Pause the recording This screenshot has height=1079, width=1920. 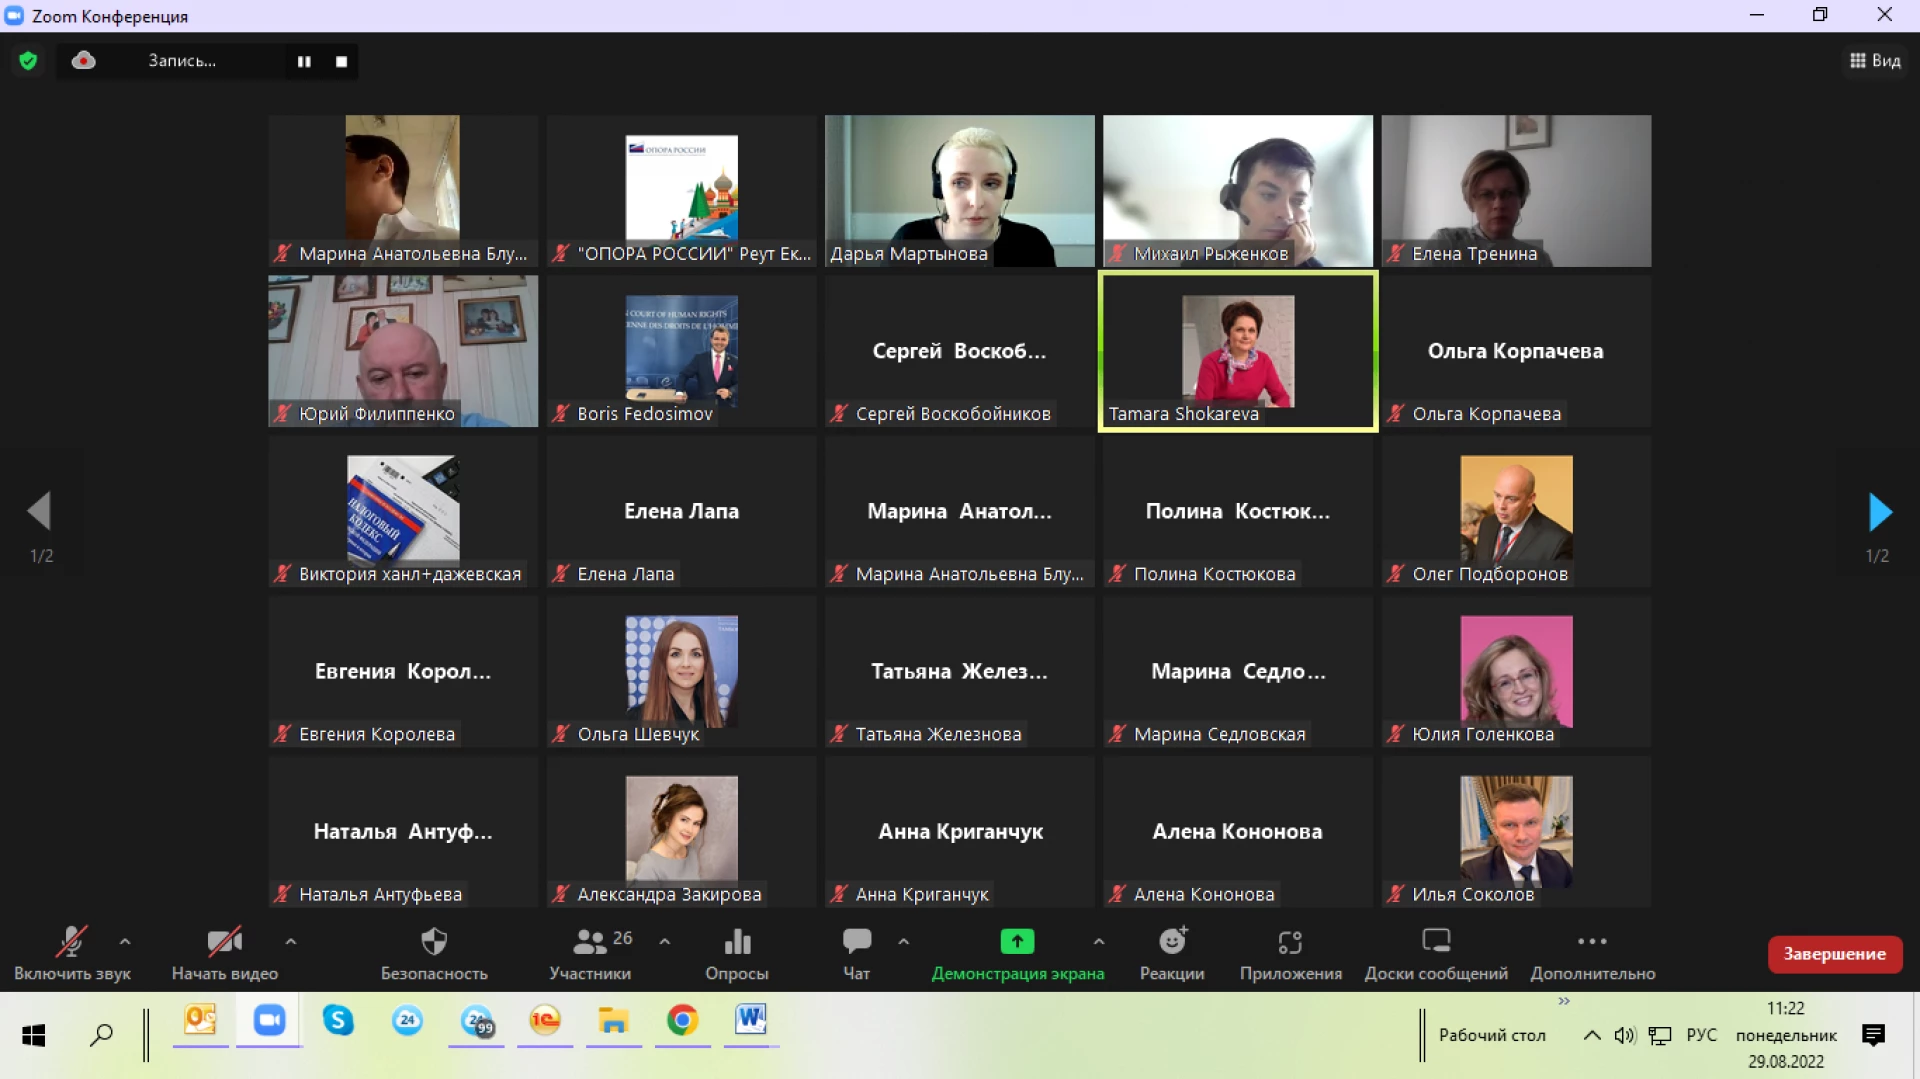tap(304, 62)
